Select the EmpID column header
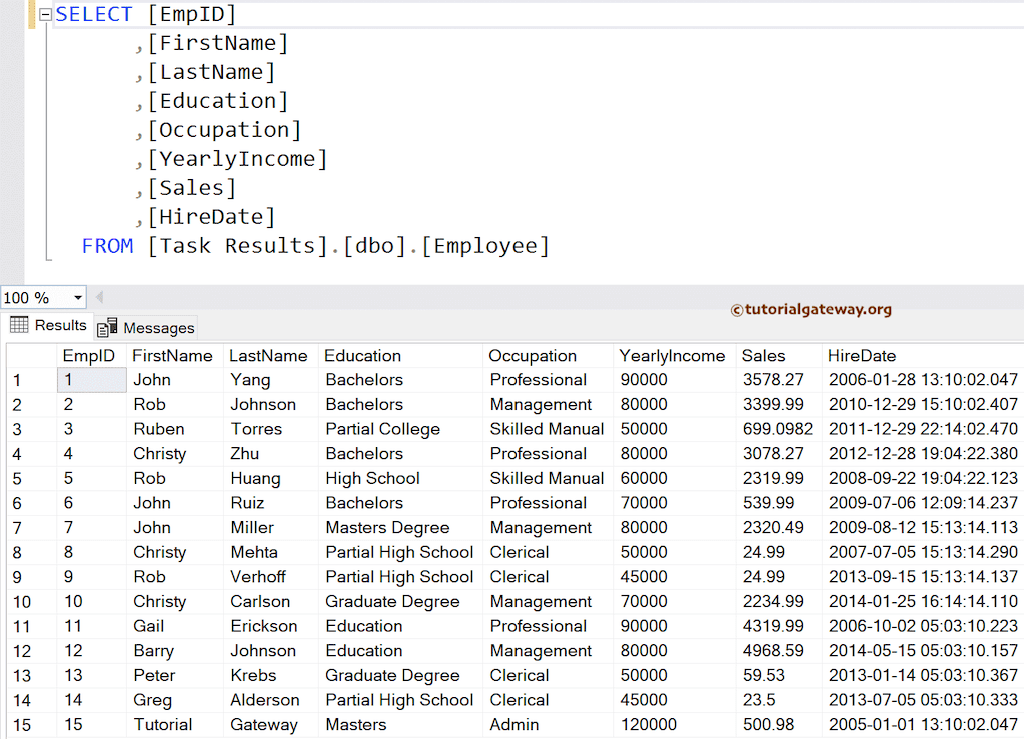 tap(89, 356)
